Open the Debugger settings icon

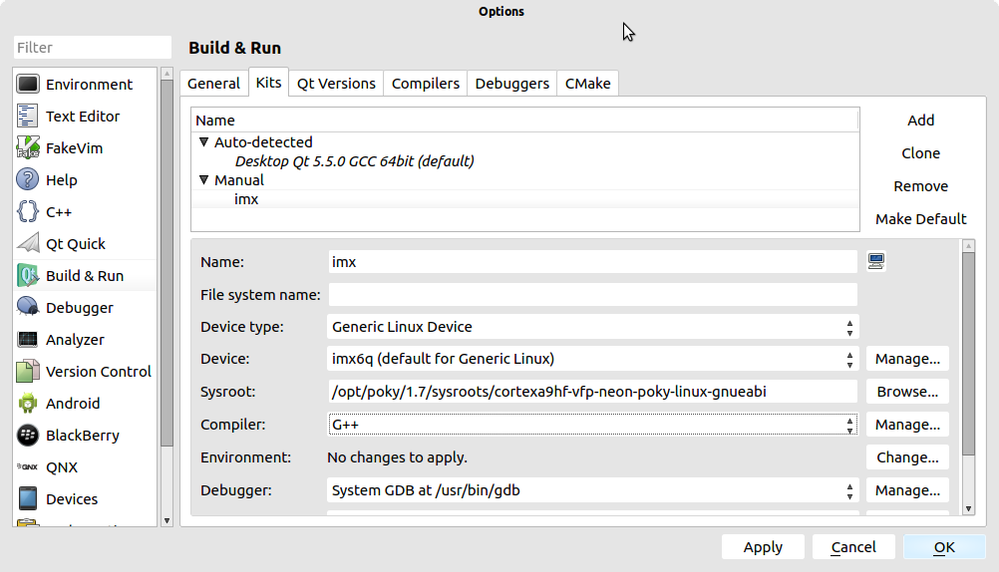pos(28,308)
